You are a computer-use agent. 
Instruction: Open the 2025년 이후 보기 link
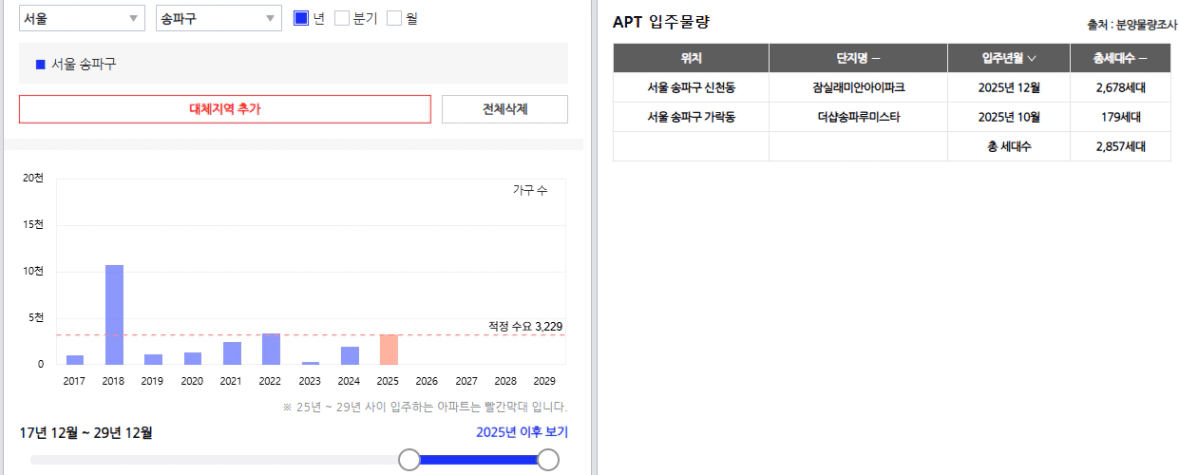(522, 432)
